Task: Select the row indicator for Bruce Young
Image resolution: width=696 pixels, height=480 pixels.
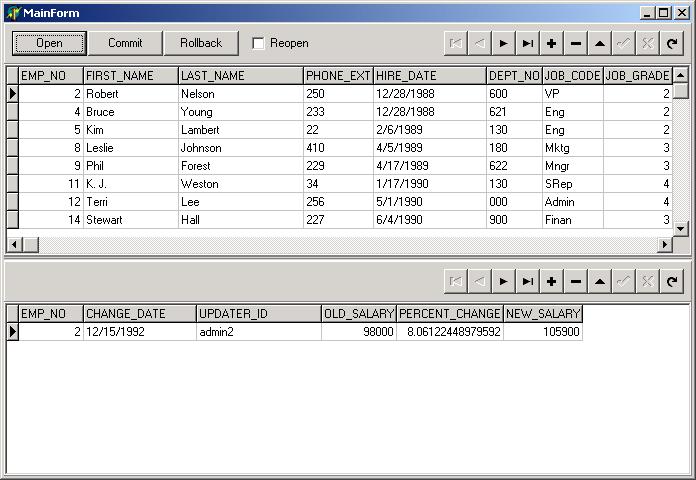Action: (12, 112)
